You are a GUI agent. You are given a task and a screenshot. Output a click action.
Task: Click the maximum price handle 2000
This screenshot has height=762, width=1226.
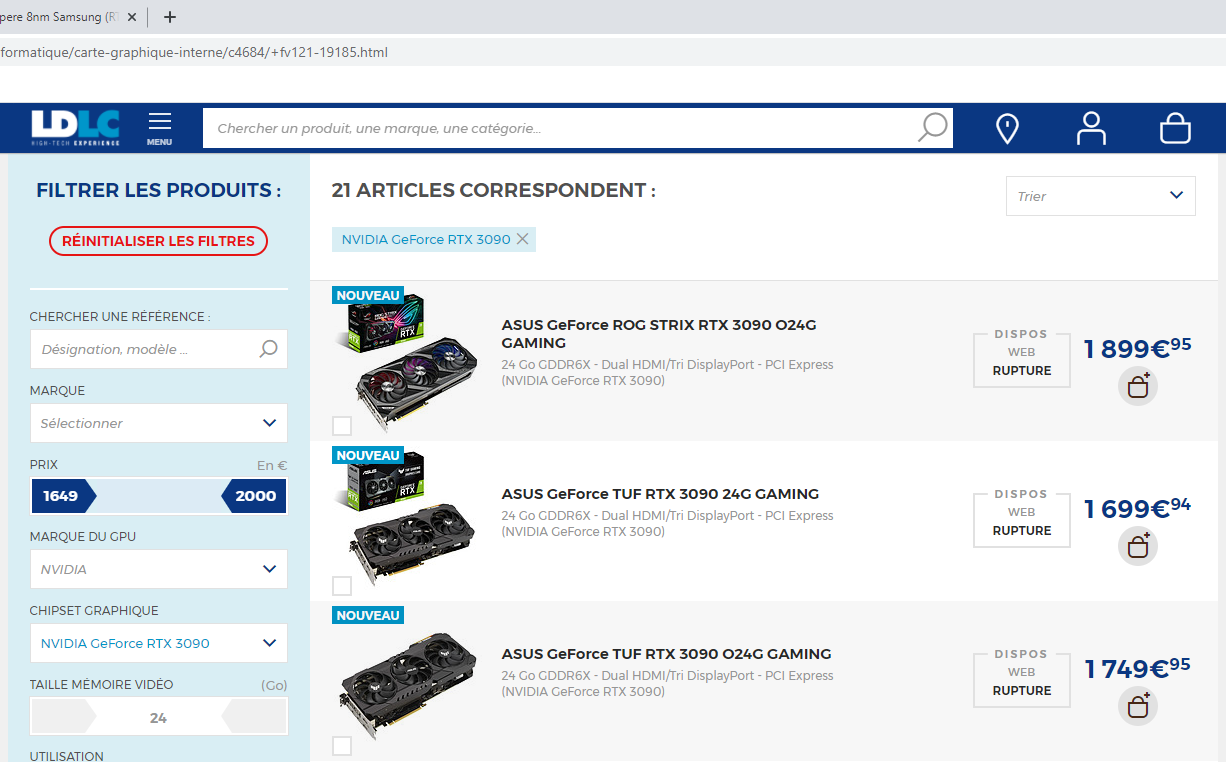[x=254, y=496]
